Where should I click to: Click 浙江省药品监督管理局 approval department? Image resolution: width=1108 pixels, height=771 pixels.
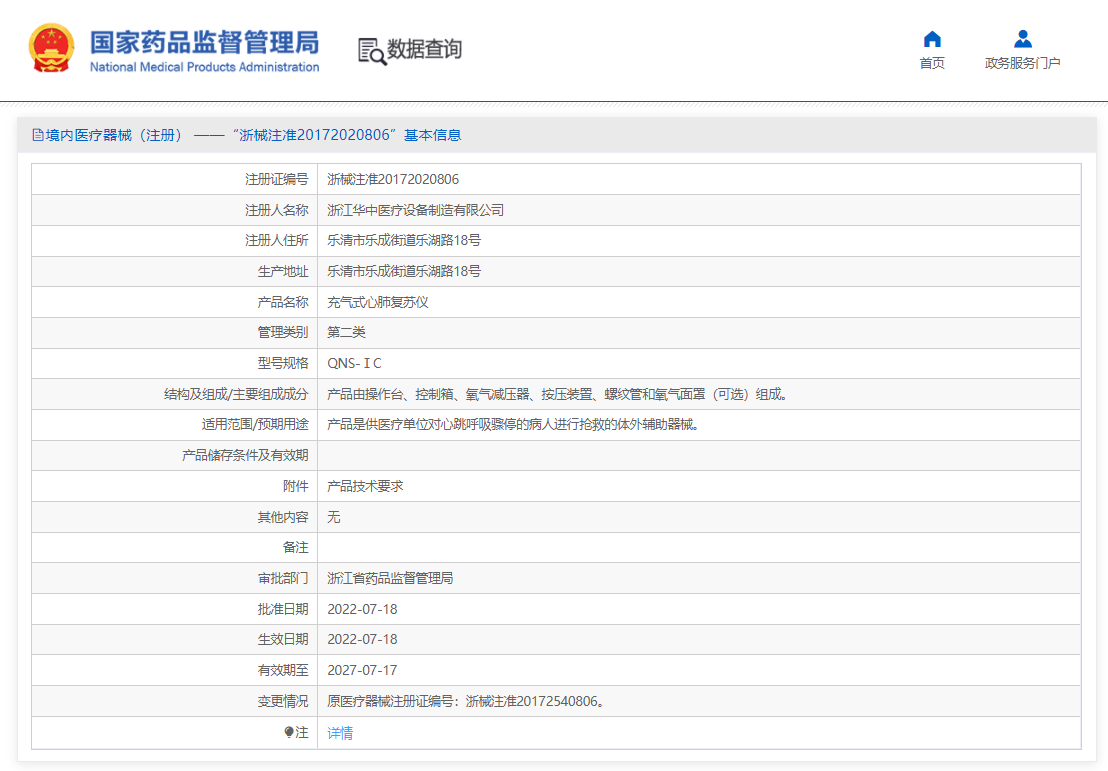pos(390,578)
